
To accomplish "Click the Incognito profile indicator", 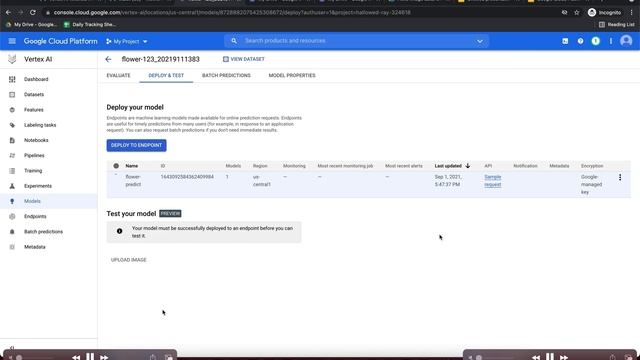I will [604, 13].
